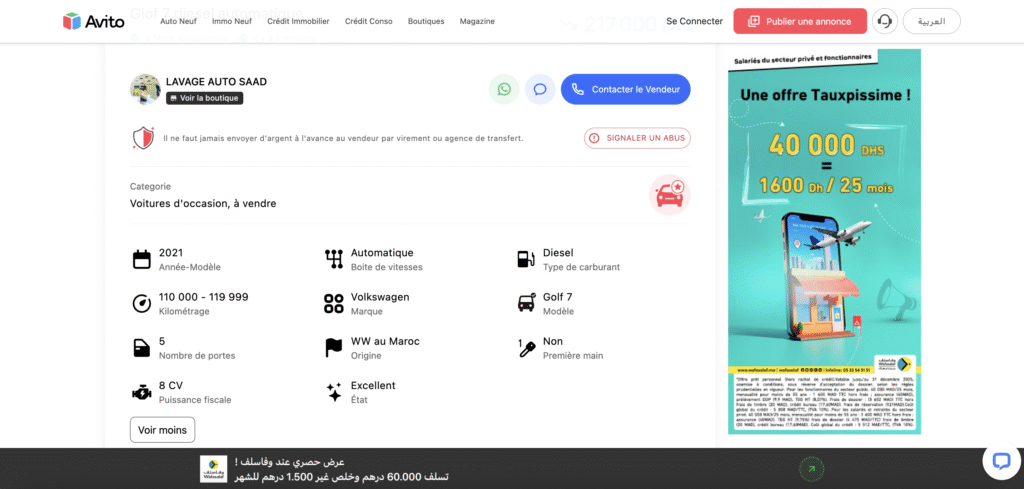Click the key icon beside Première main
Image resolution: width=1024 pixels, height=489 pixels.
(526, 348)
